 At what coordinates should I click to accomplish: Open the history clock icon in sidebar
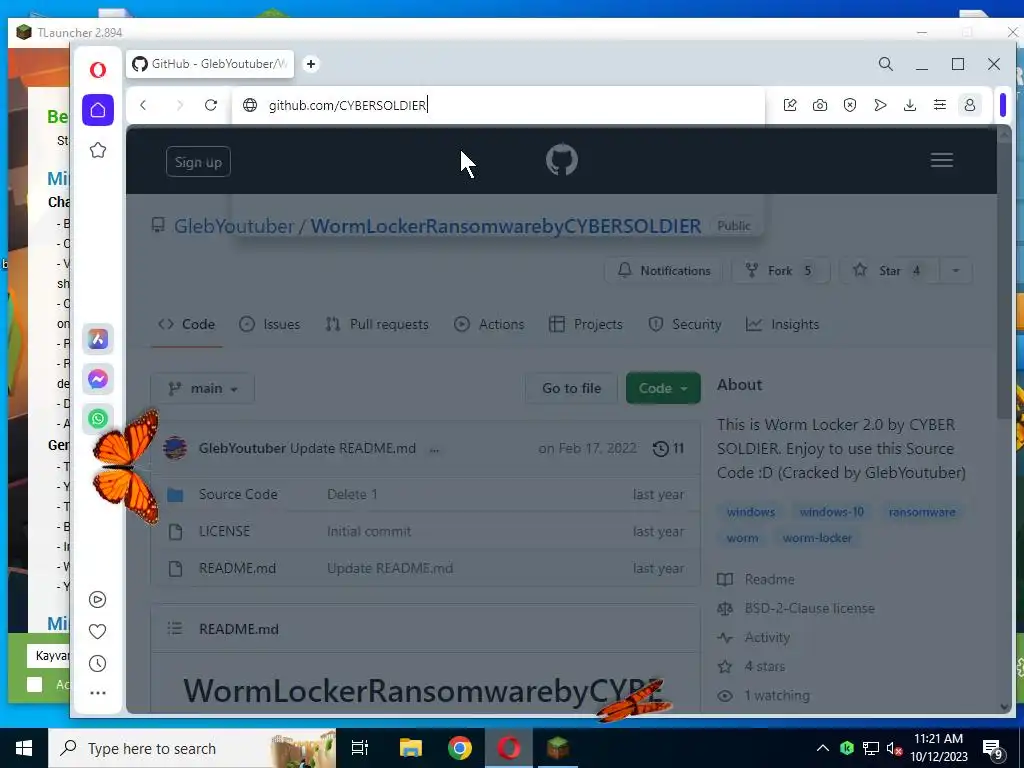coord(97,664)
